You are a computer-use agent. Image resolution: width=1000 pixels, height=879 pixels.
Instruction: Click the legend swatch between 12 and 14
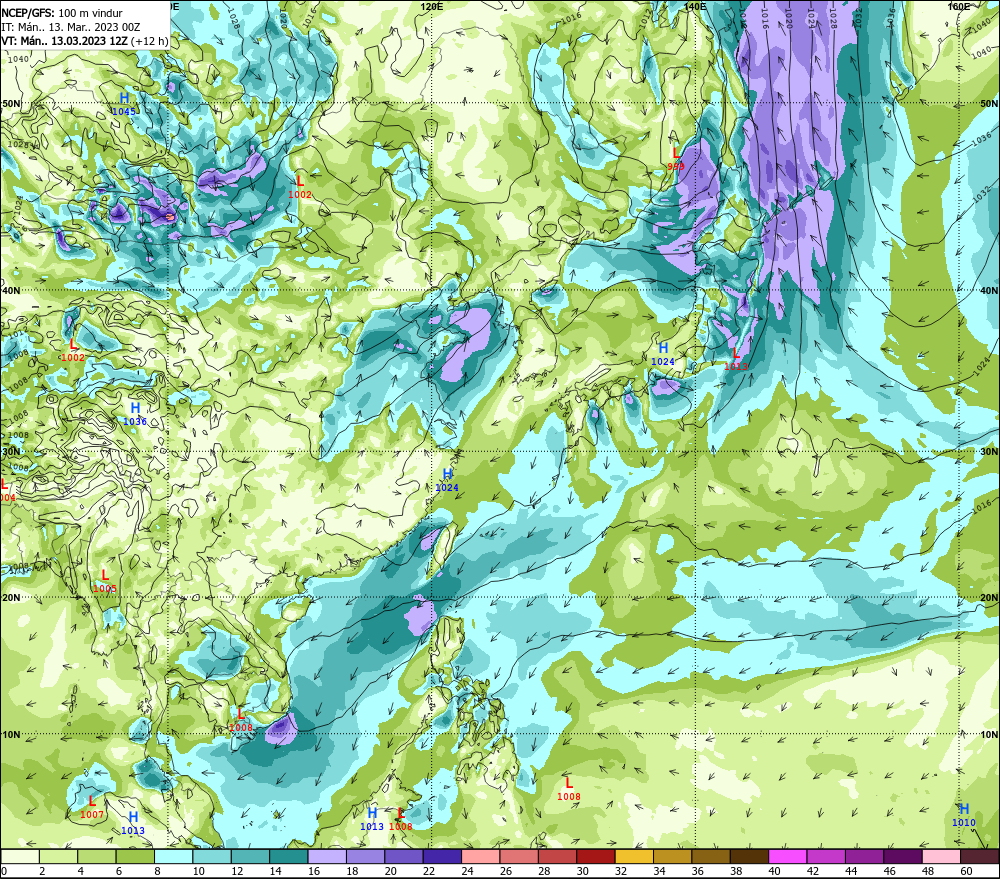pyautogui.click(x=251, y=856)
